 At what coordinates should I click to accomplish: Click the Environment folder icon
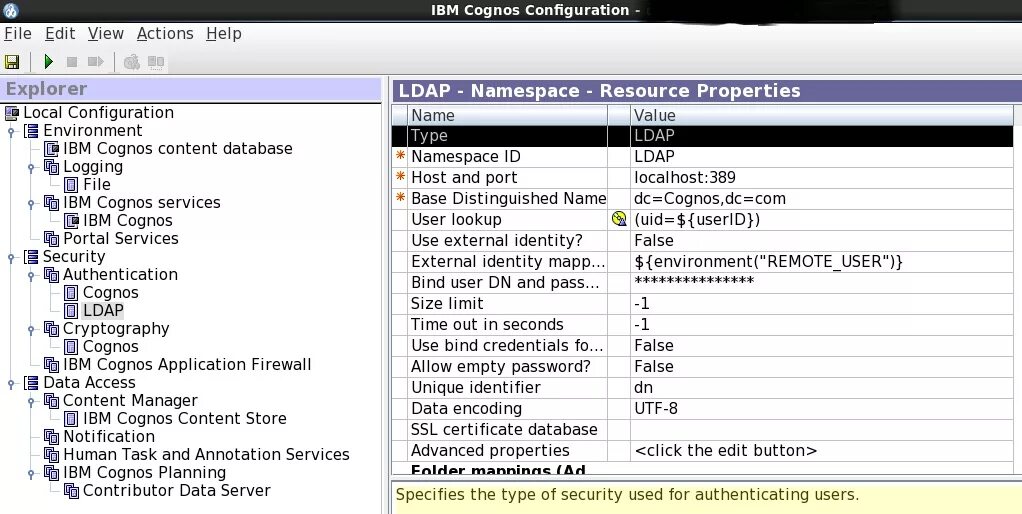pyautogui.click(x=31, y=131)
